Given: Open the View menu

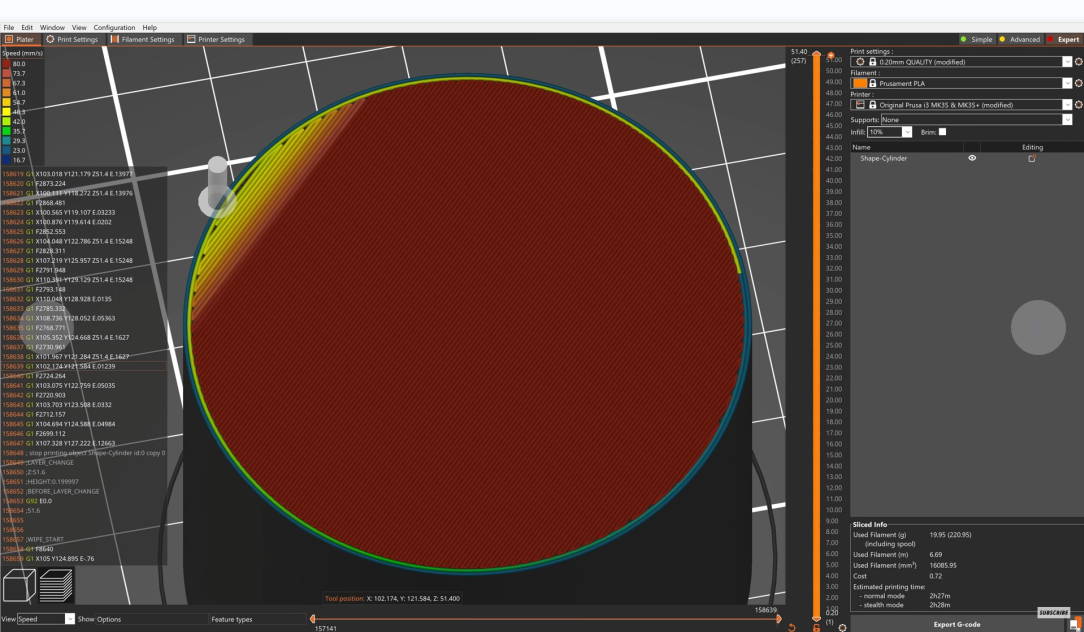Looking at the screenshot, I should (79, 28).
